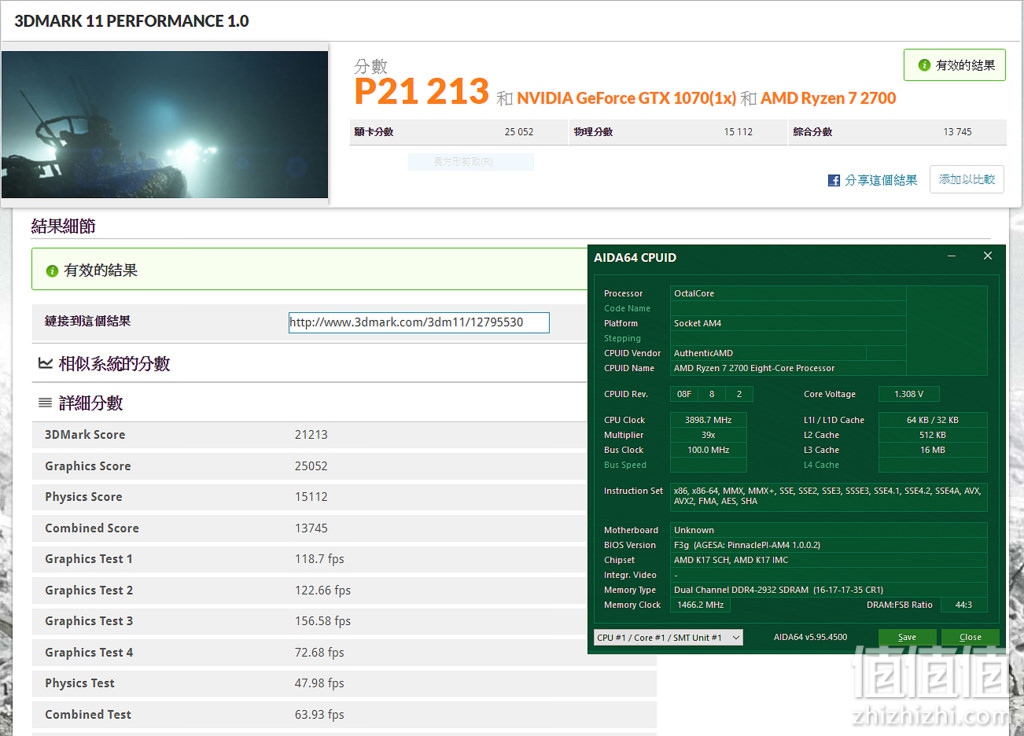Click the list icon beside detailed scores heading

(45, 403)
